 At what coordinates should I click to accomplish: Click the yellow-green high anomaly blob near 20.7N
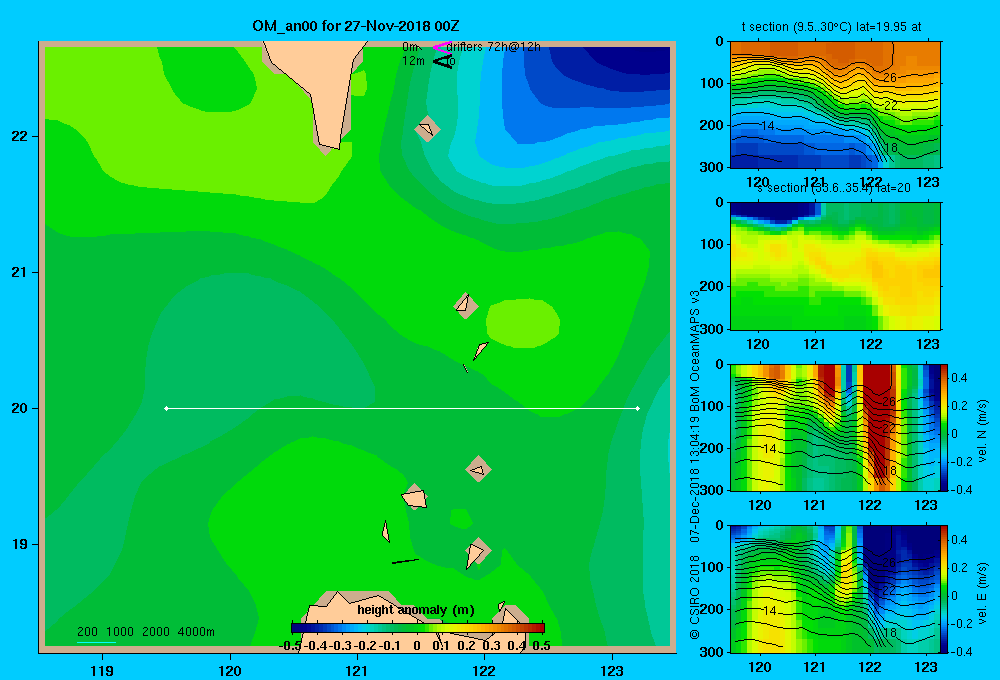click(523, 323)
